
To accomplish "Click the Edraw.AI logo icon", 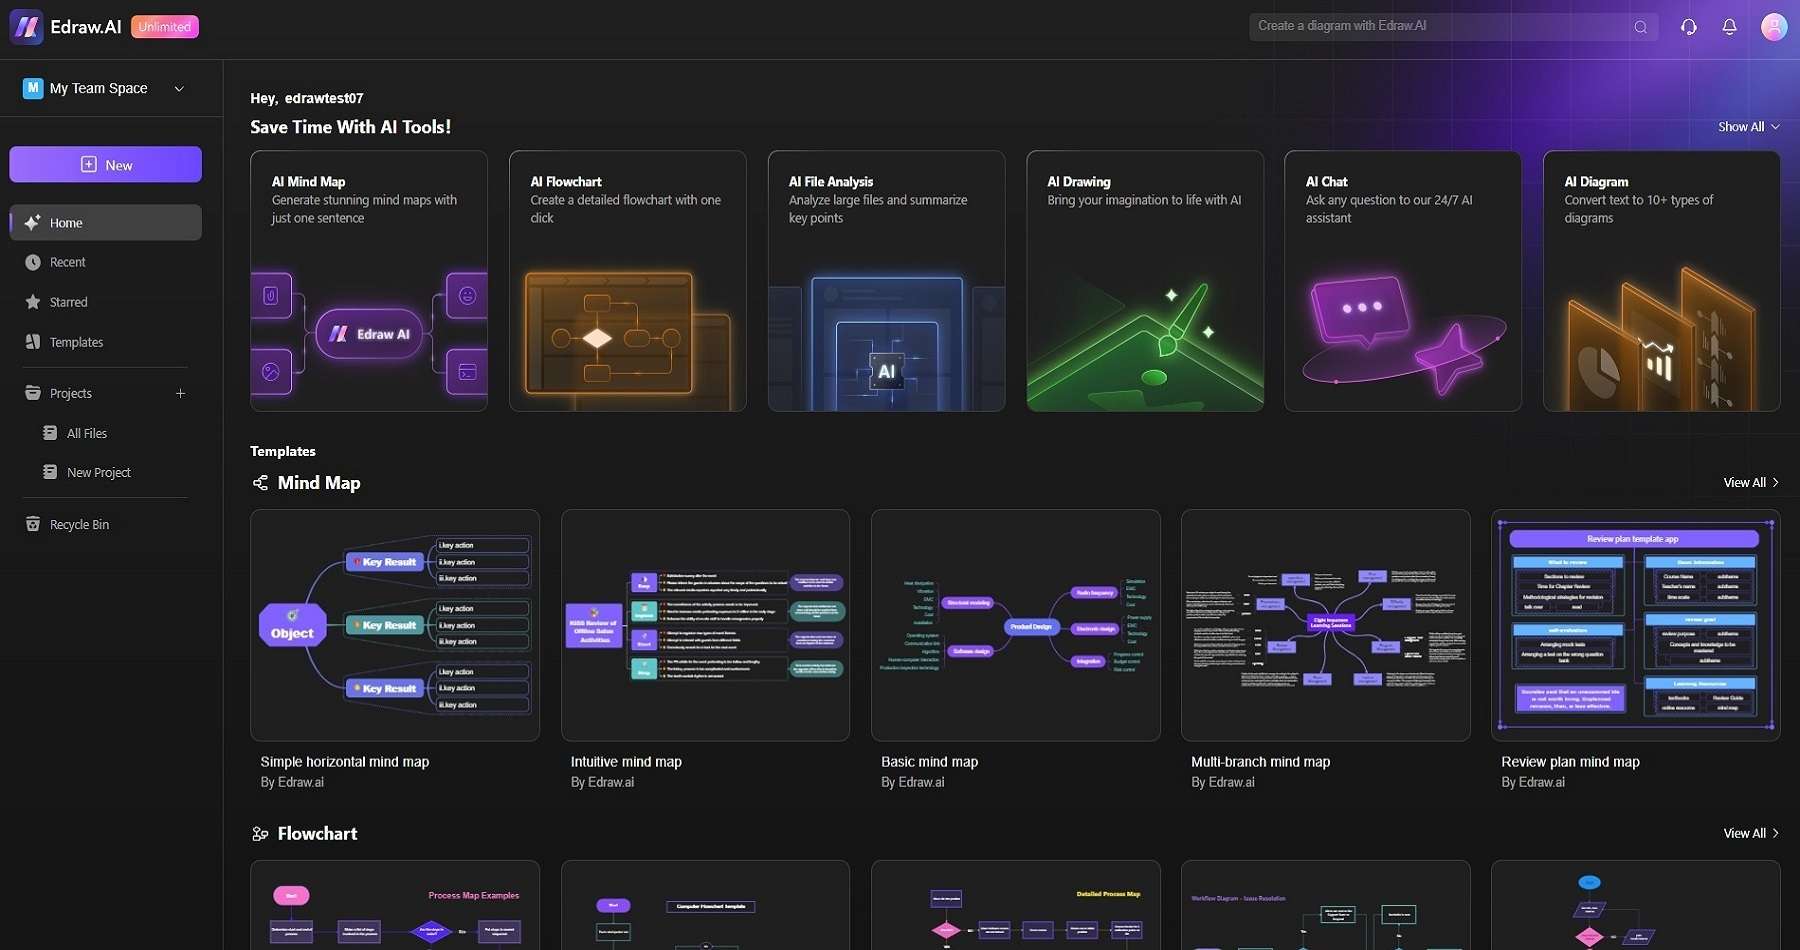I will click(x=26, y=27).
